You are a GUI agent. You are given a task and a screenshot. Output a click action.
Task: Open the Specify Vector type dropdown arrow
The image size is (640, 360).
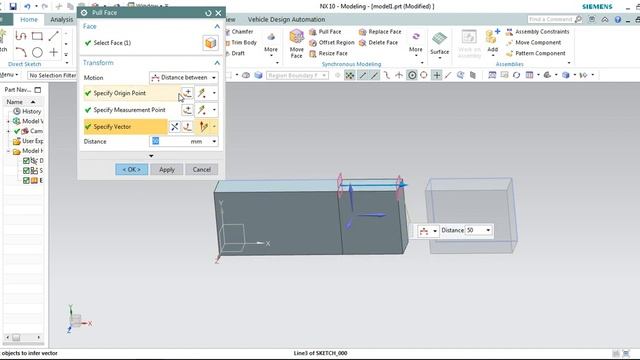click(214, 127)
